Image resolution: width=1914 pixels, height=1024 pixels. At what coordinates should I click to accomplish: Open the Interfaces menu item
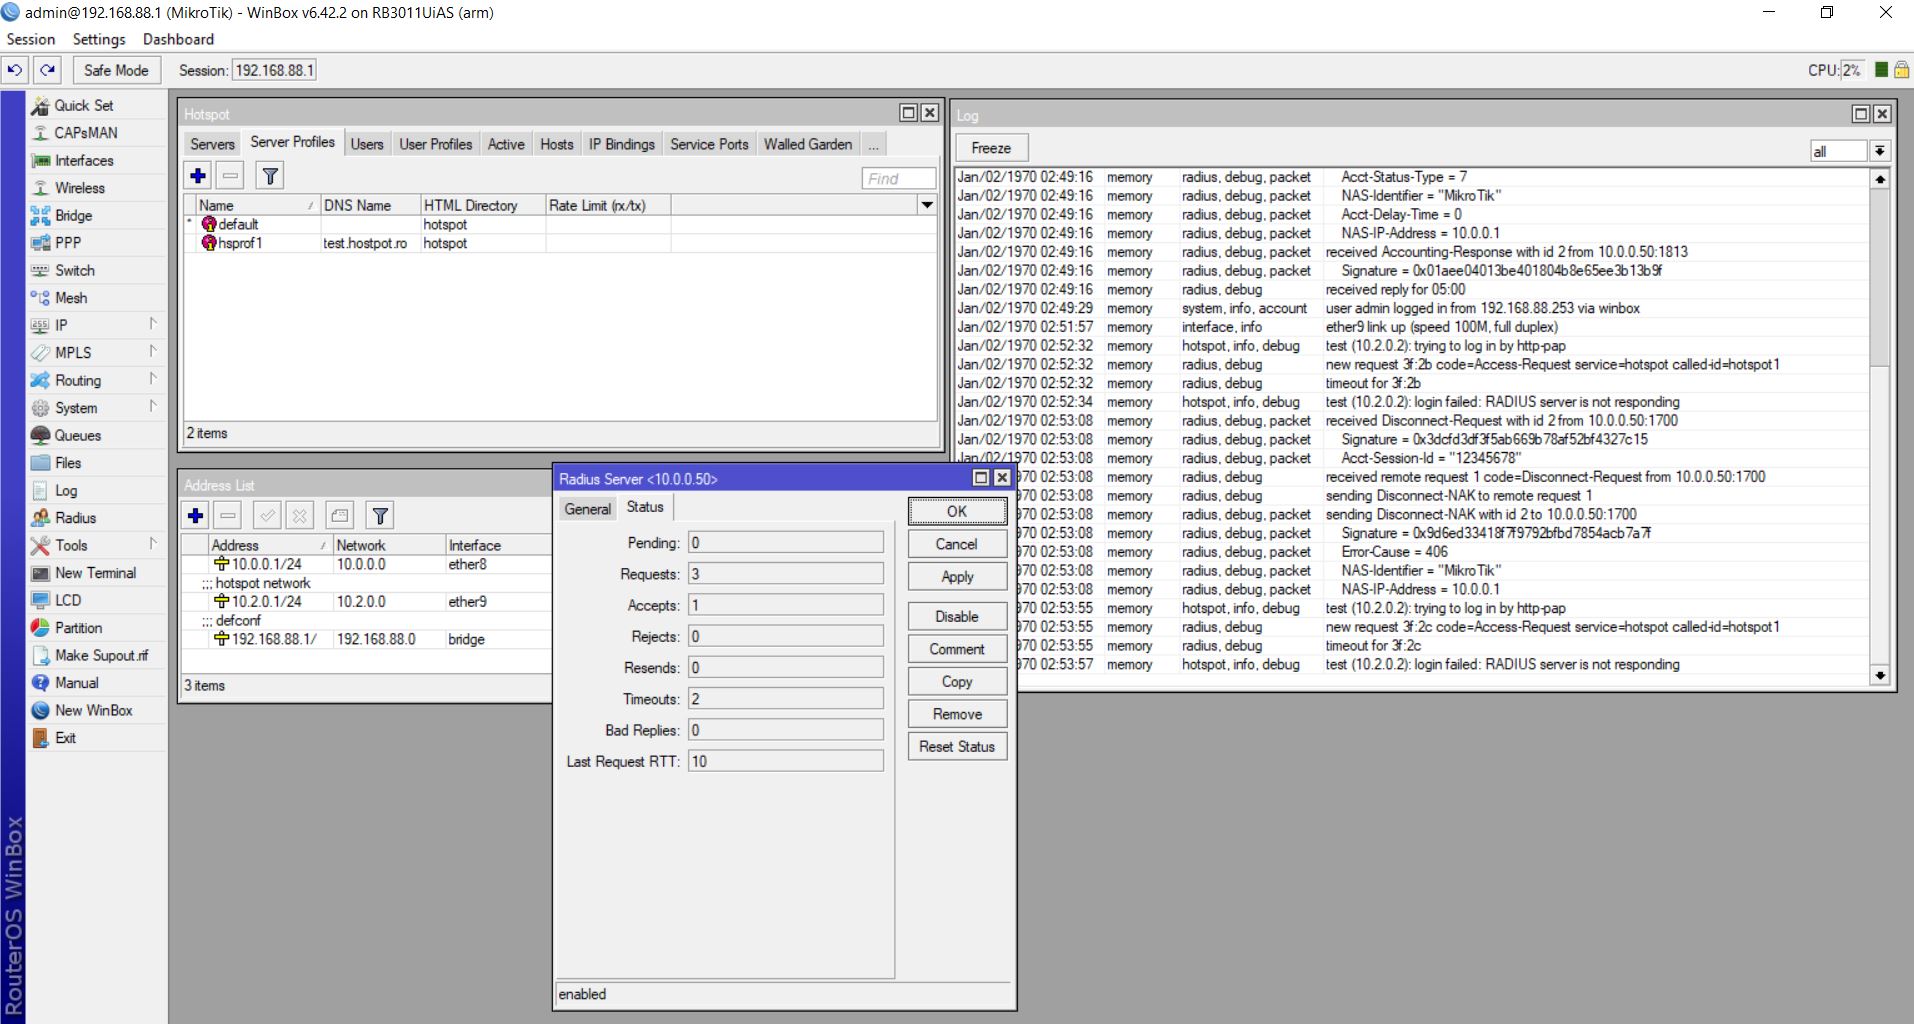click(x=84, y=160)
